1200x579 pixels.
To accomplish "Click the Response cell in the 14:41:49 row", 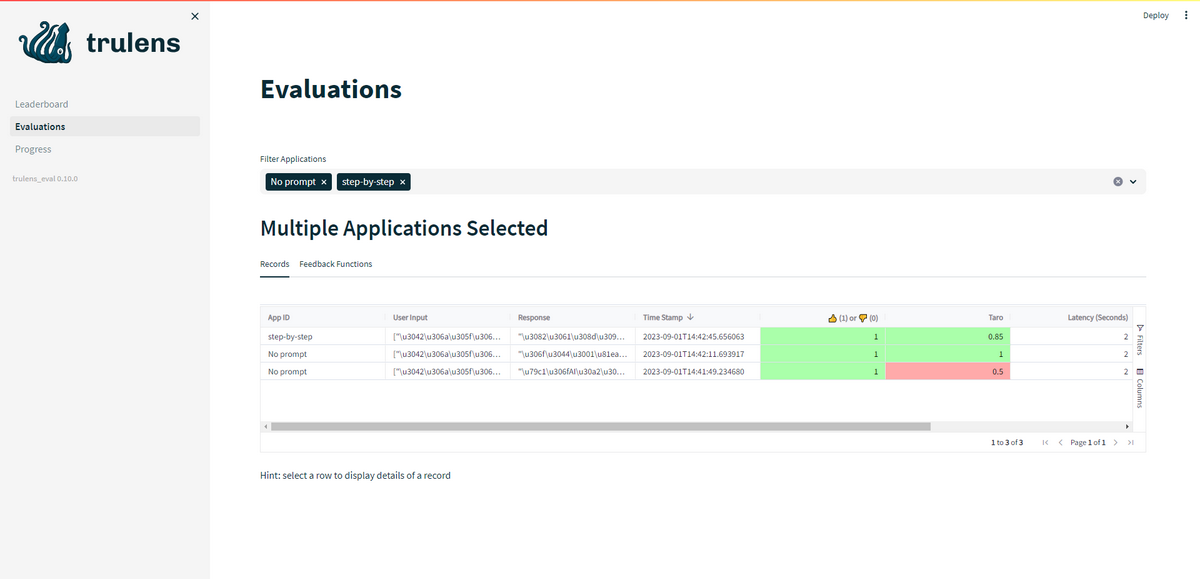I will (x=573, y=372).
